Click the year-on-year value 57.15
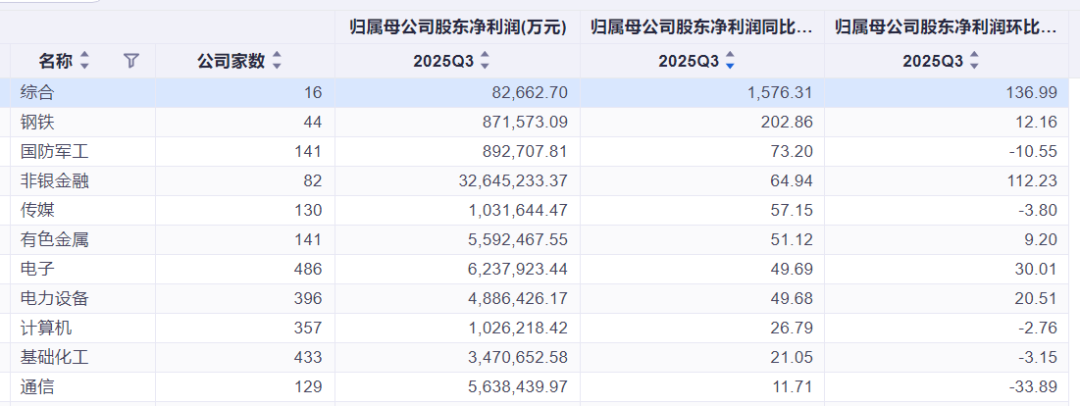This screenshot has height=406, width=1080. [793, 210]
